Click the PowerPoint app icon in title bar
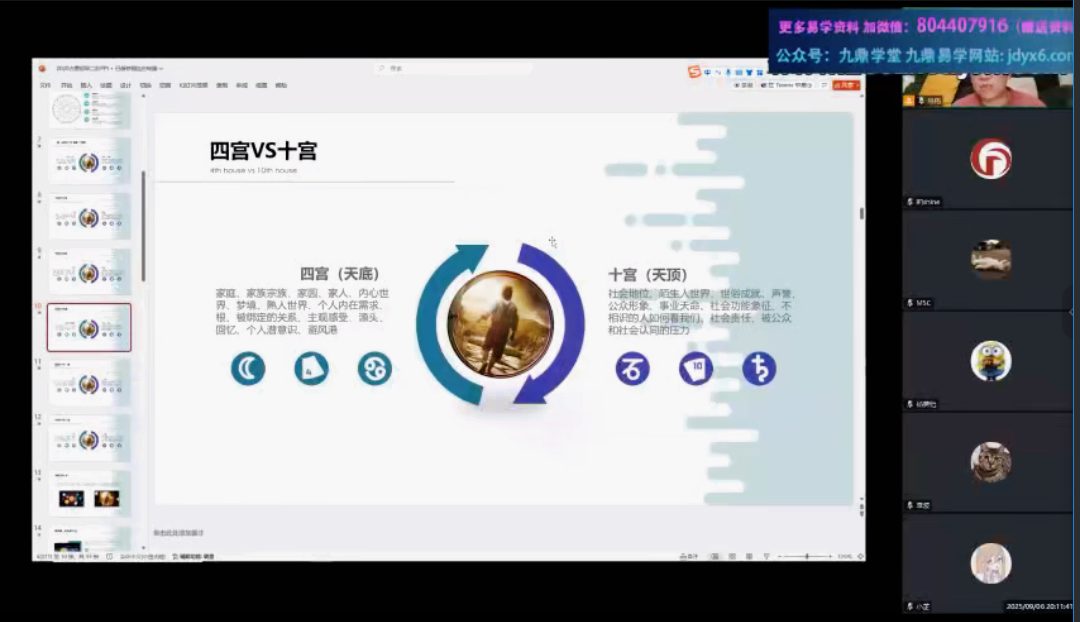Image resolution: width=1080 pixels, height=622 pixels. coord(43,69)
